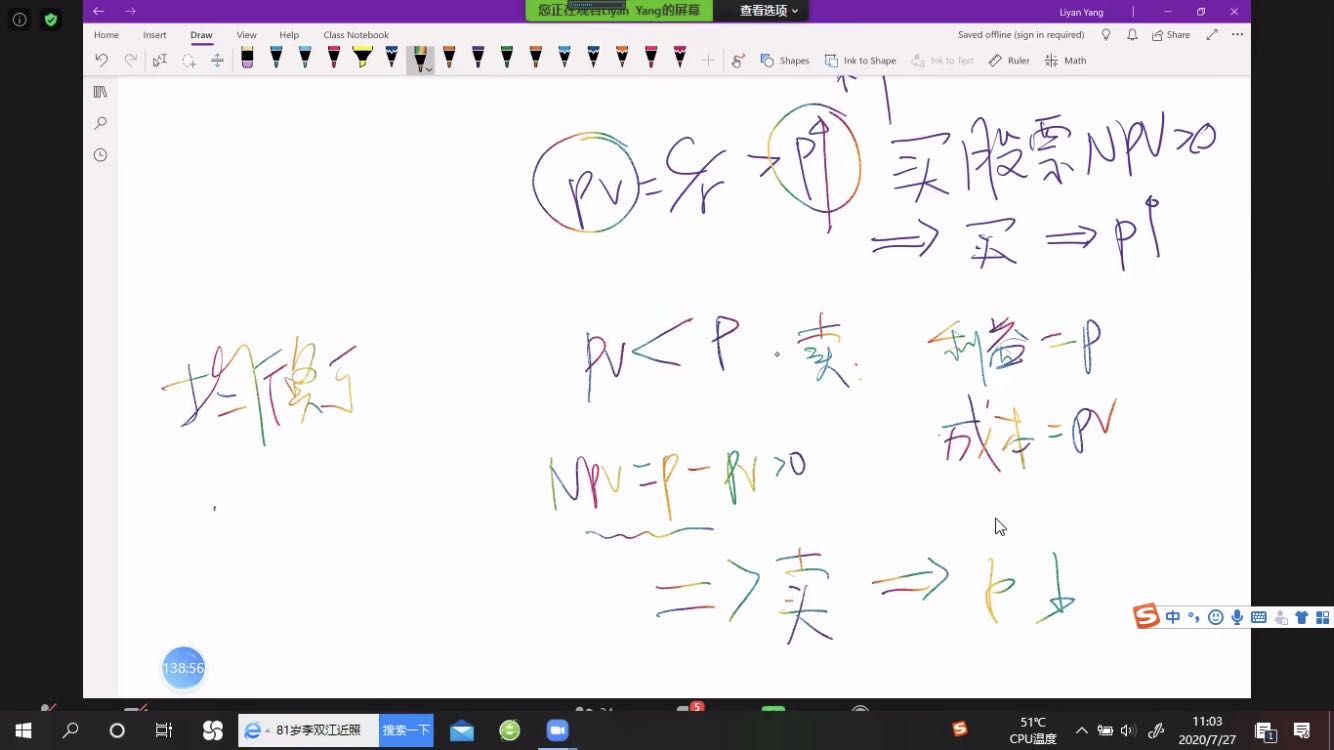Expand the rainbow pen options arrow
The height and width of the screenshot is (750, 1334).
click(428, 70)
